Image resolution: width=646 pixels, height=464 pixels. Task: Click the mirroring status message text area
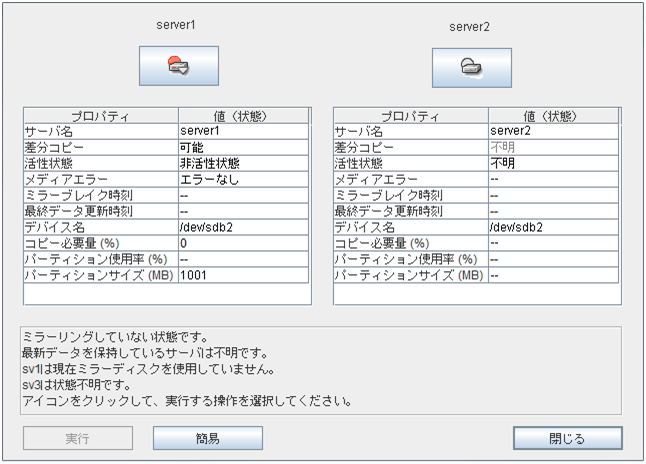pyautogui.click(x=323, y=368)
